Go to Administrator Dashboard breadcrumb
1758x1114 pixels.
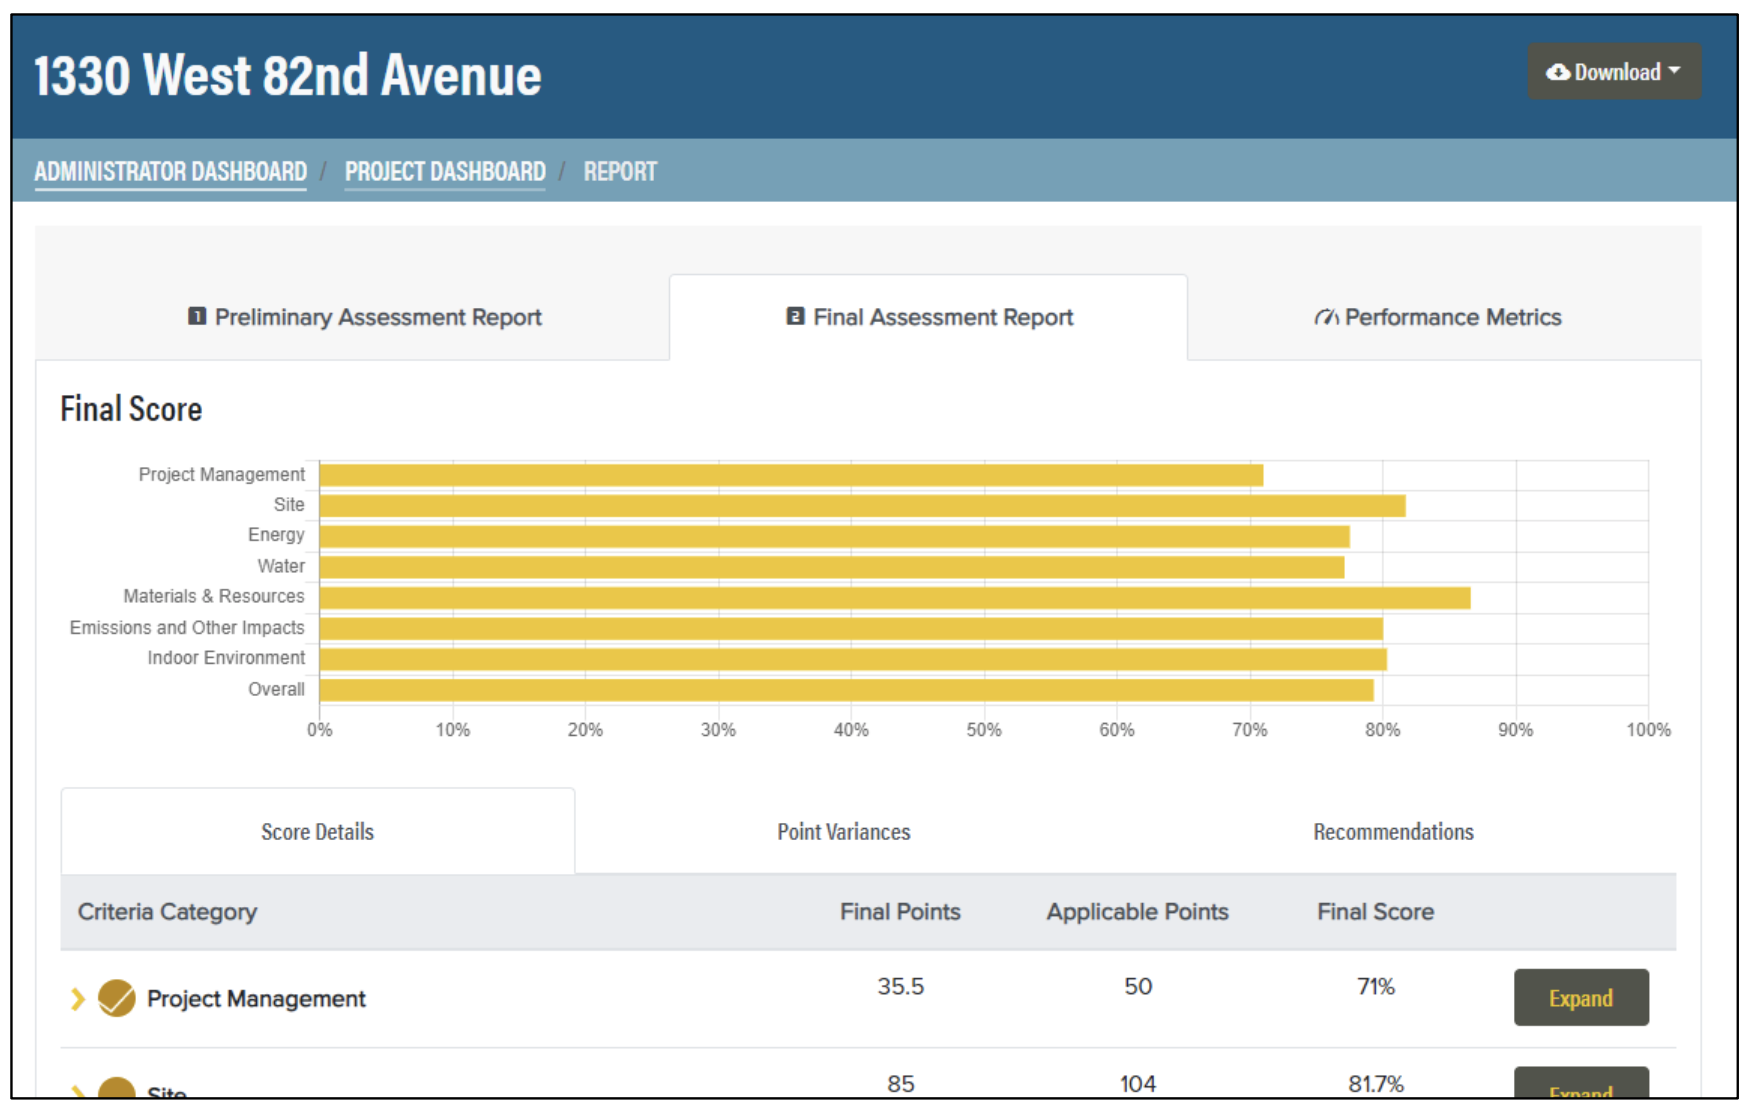point(170,172)
